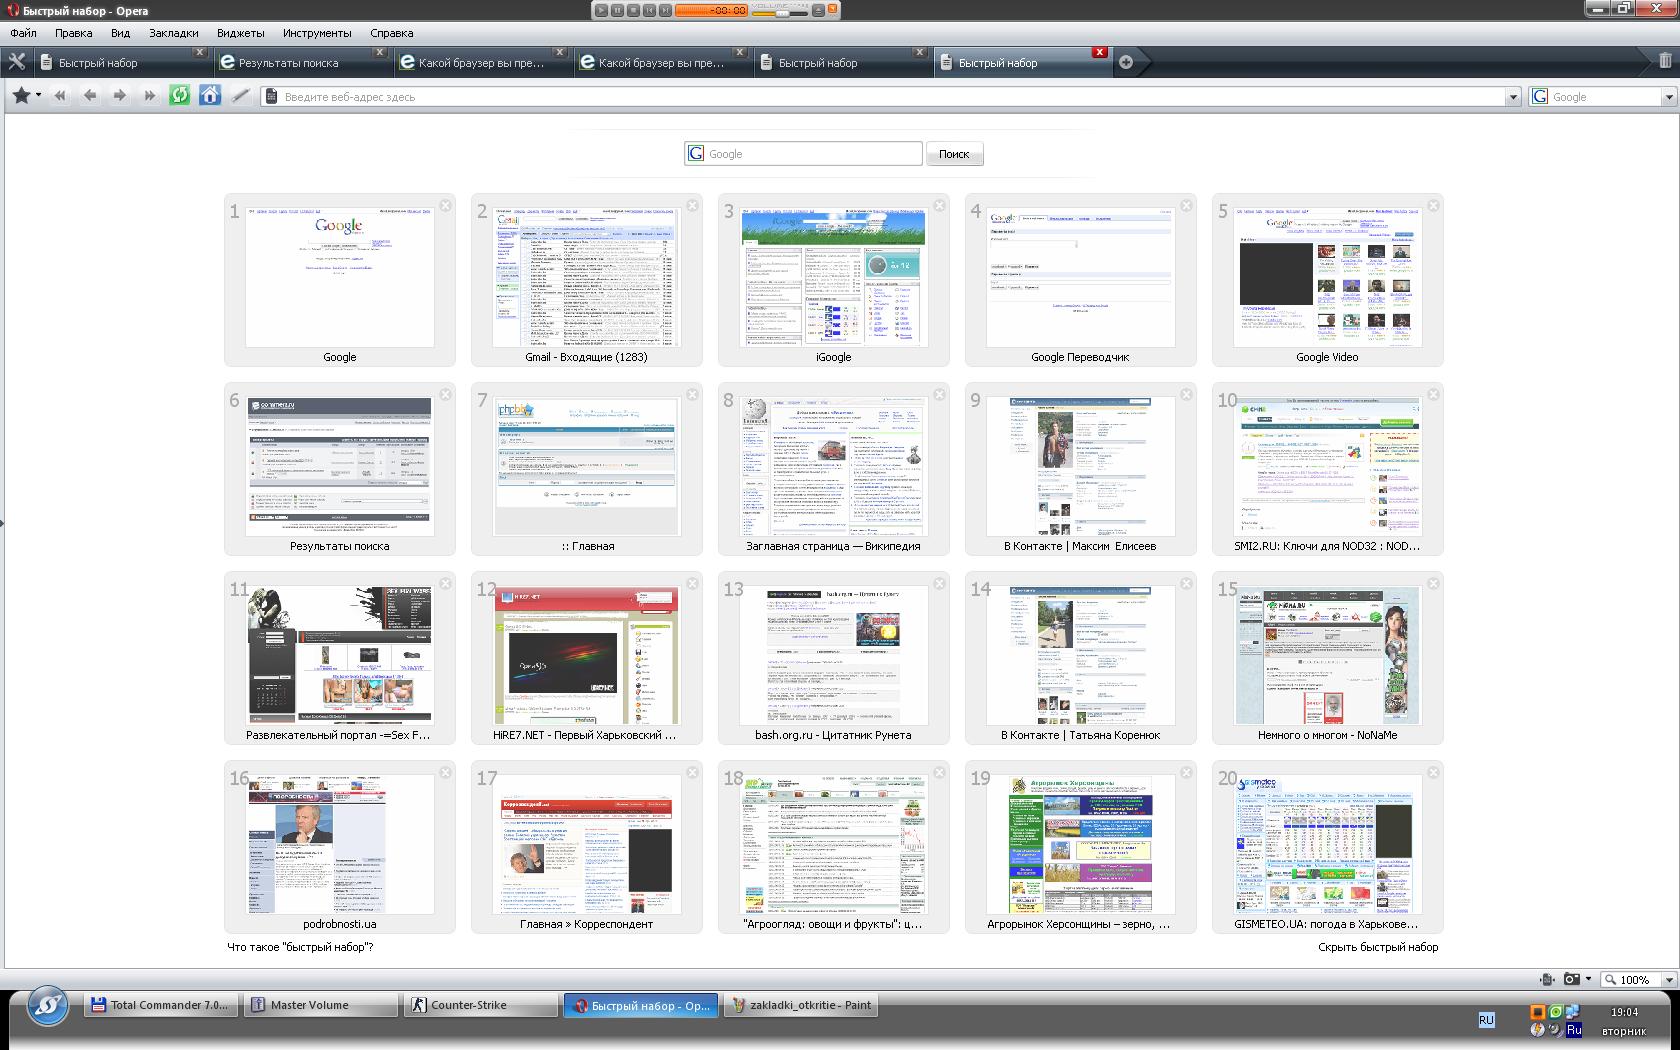Image resolution: width=1680 pixels, height=1050 pixels.
Task: Open the Что такое "быстрый набор"? link
Action: click(300, 947)
